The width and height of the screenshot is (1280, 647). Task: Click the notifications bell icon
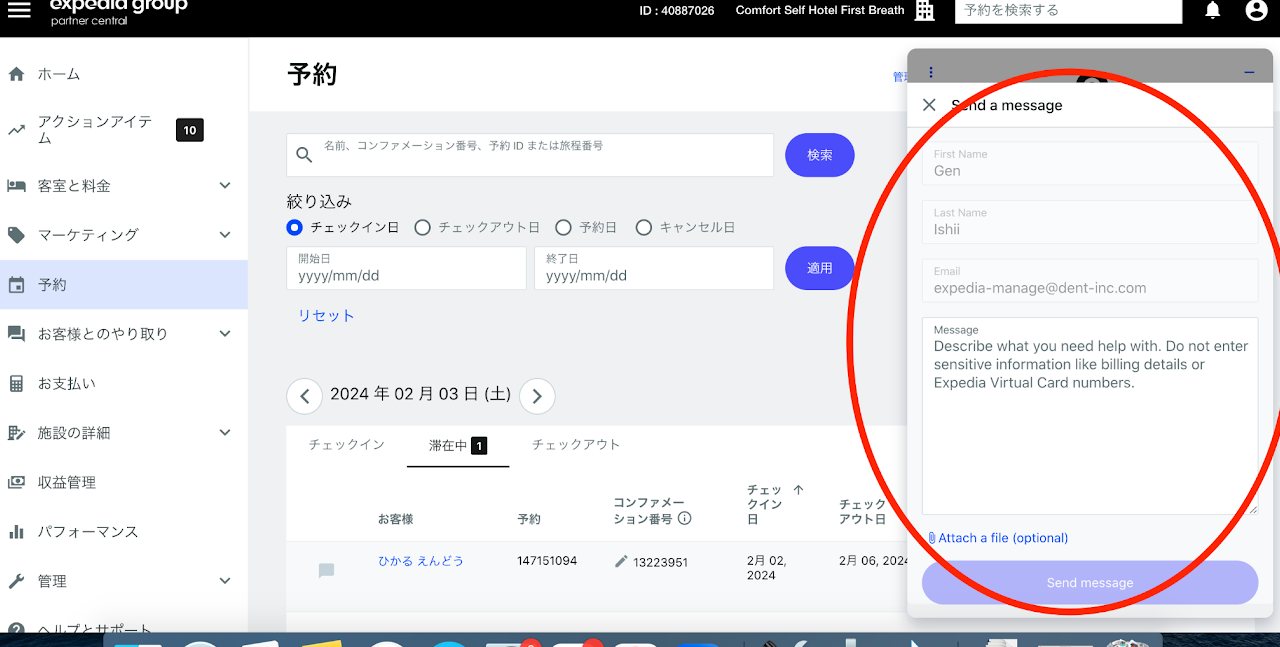1212,11
